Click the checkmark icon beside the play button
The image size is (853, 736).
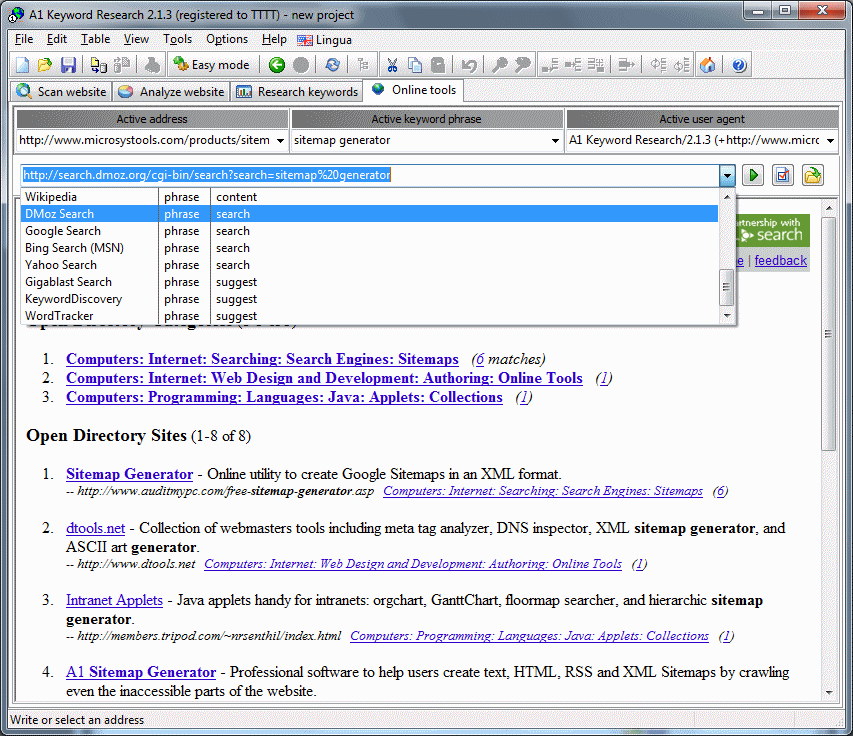click(783, 175)
